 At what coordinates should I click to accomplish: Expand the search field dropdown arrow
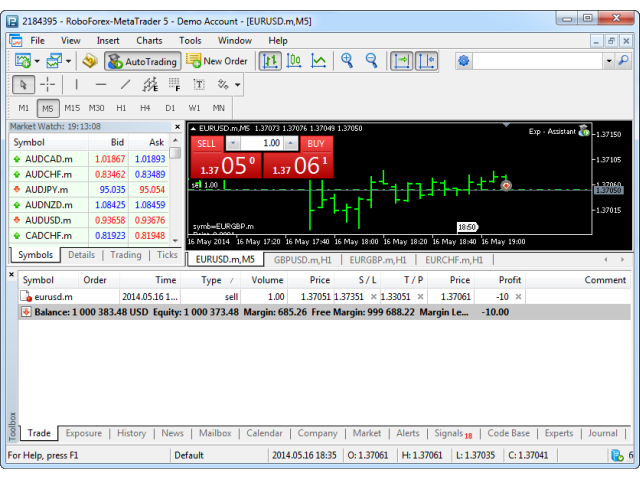609,61
